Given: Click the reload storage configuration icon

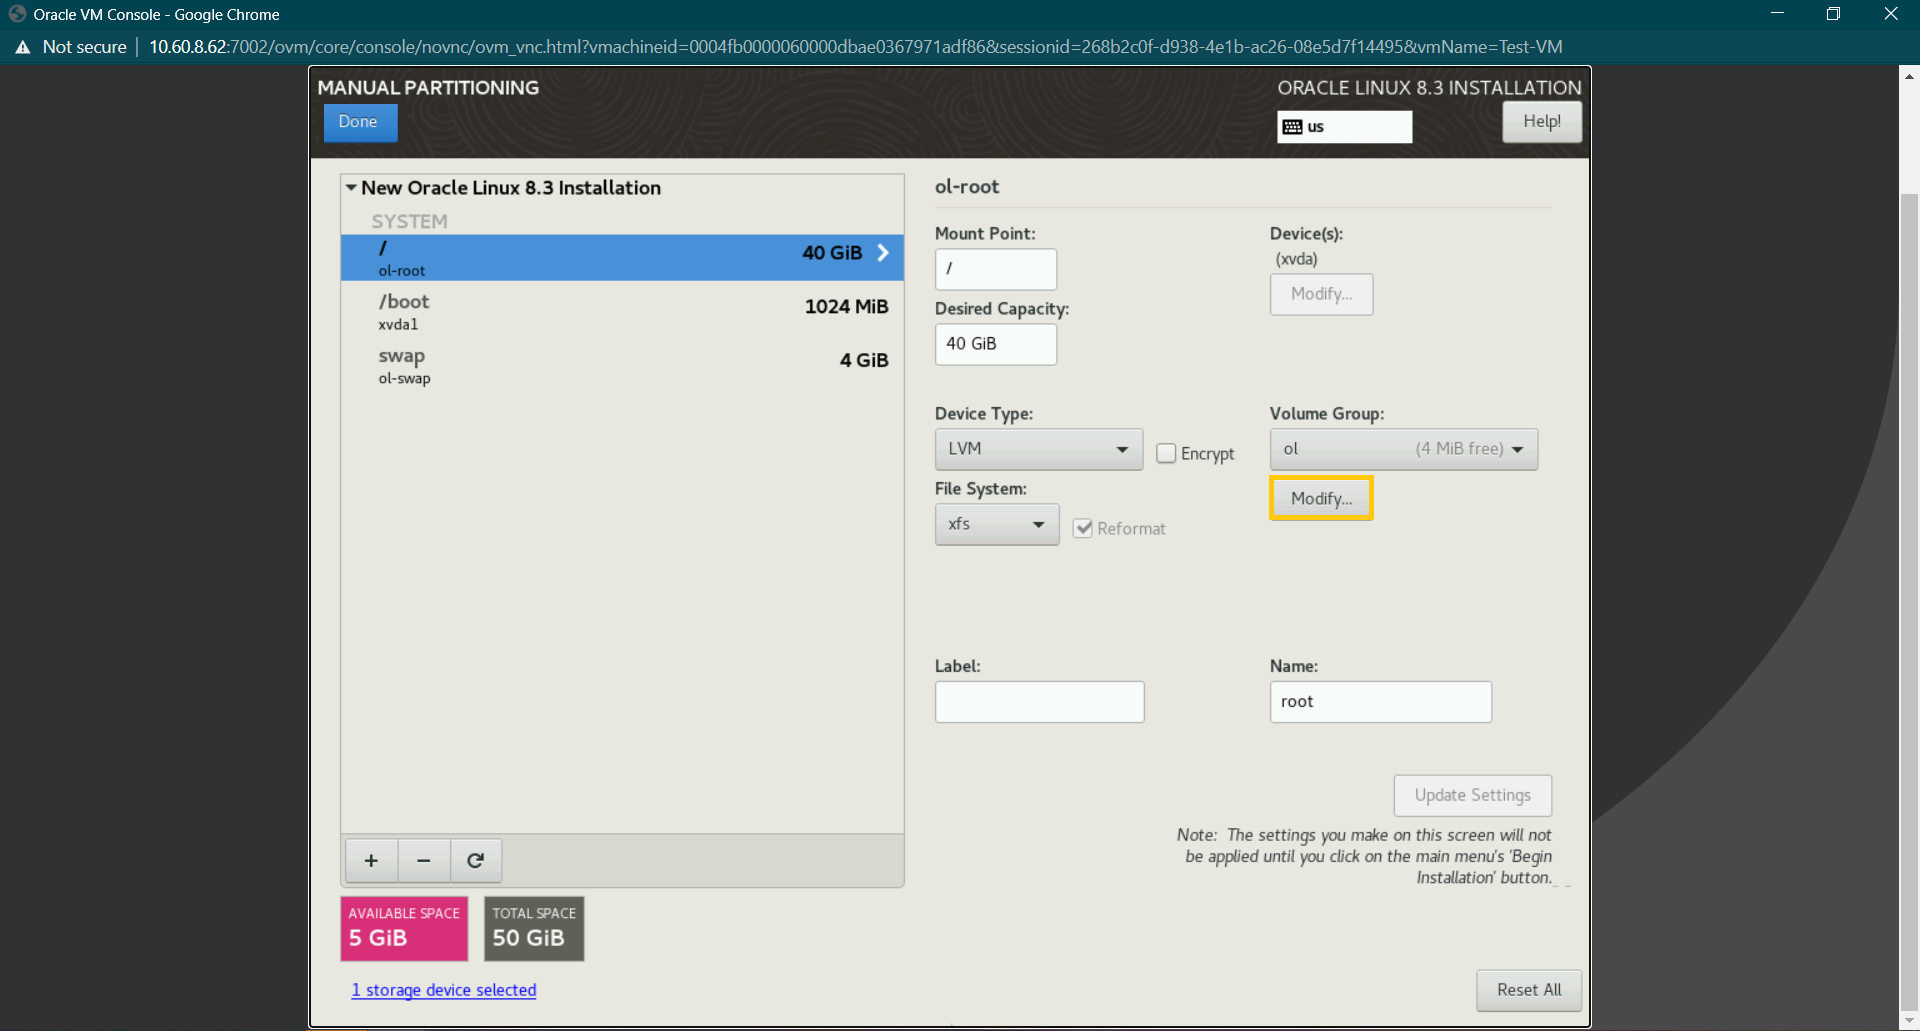Looking at the screenshot, I should pos(476,860).
